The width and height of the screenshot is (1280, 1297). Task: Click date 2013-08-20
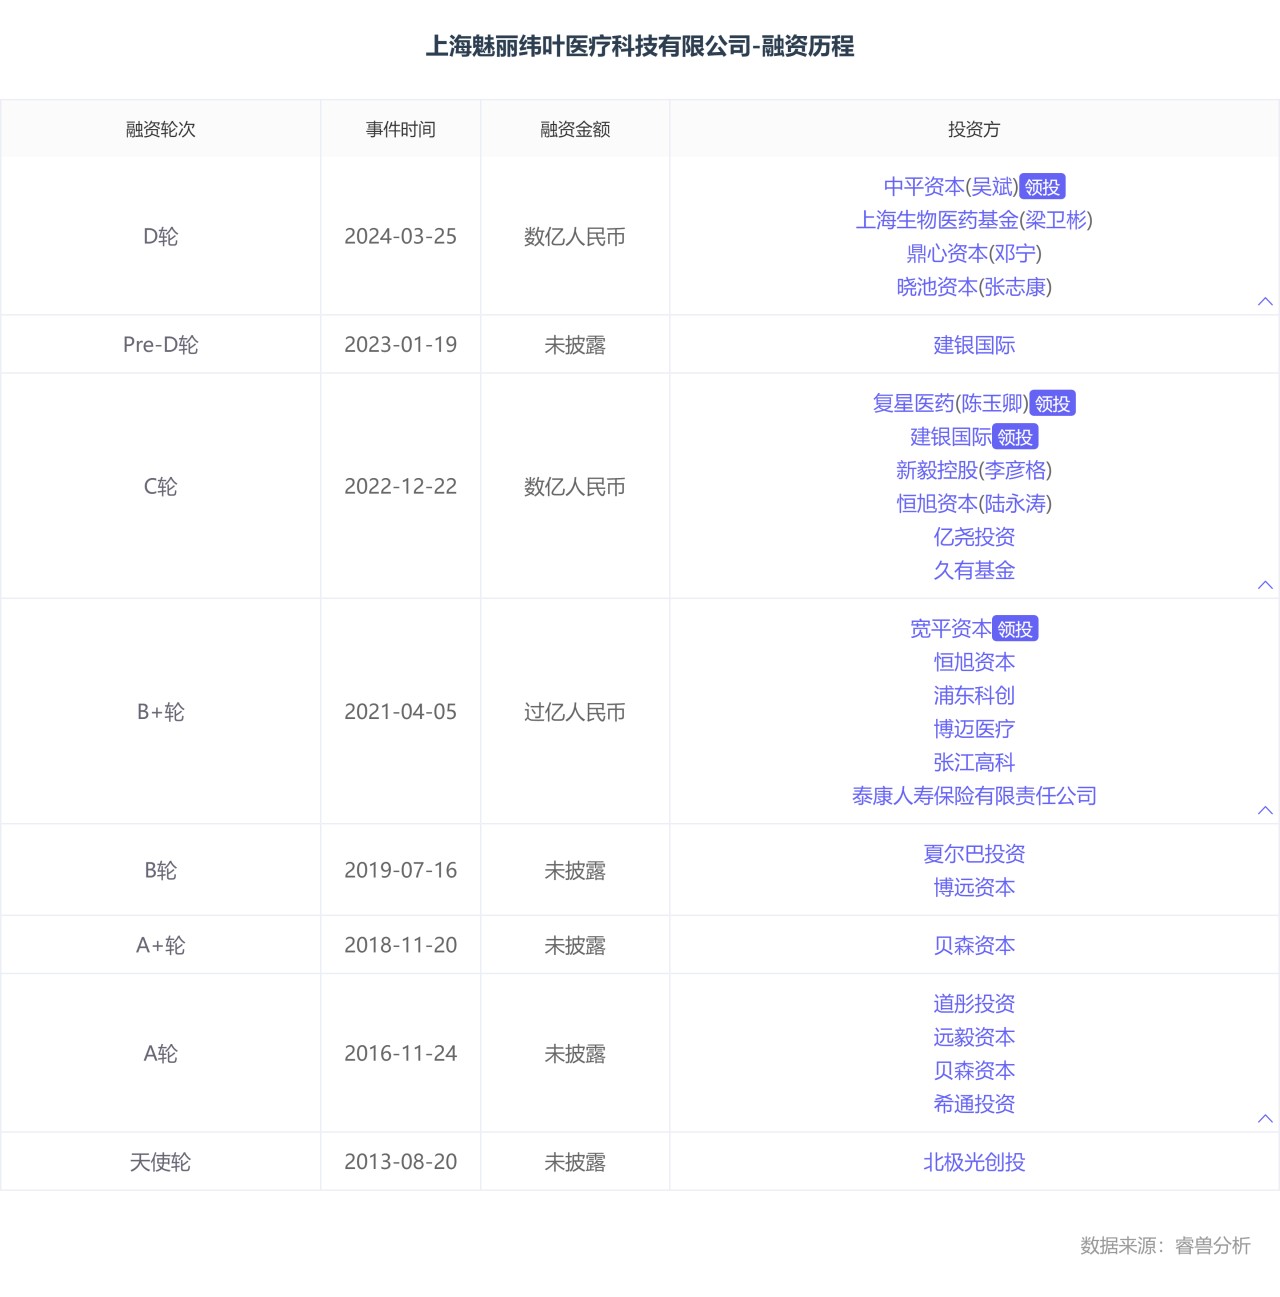click(400, 1163)
